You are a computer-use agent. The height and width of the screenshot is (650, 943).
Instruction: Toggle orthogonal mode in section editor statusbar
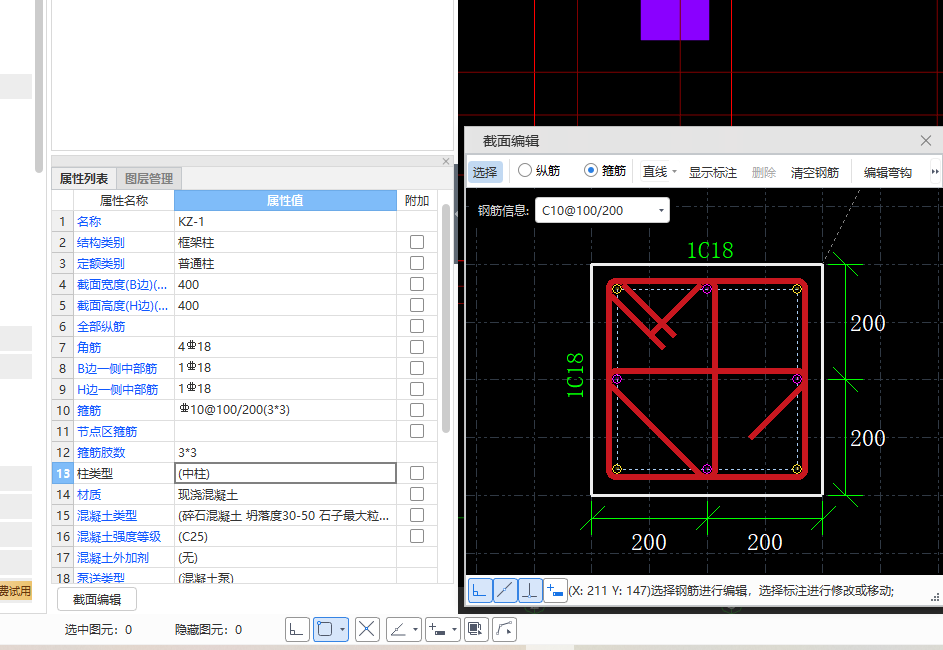tap(480, 590)
